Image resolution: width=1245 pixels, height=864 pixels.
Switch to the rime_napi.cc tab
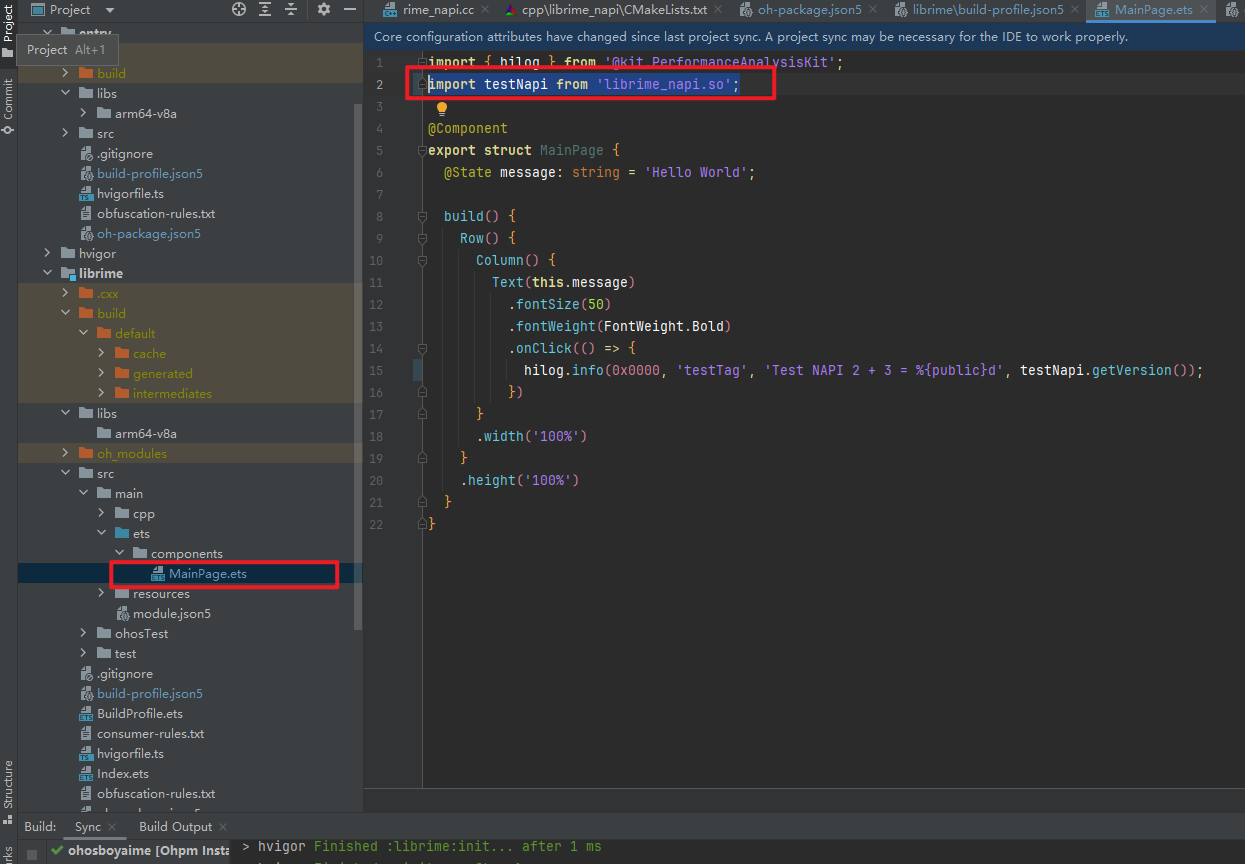tap(437, 10)
